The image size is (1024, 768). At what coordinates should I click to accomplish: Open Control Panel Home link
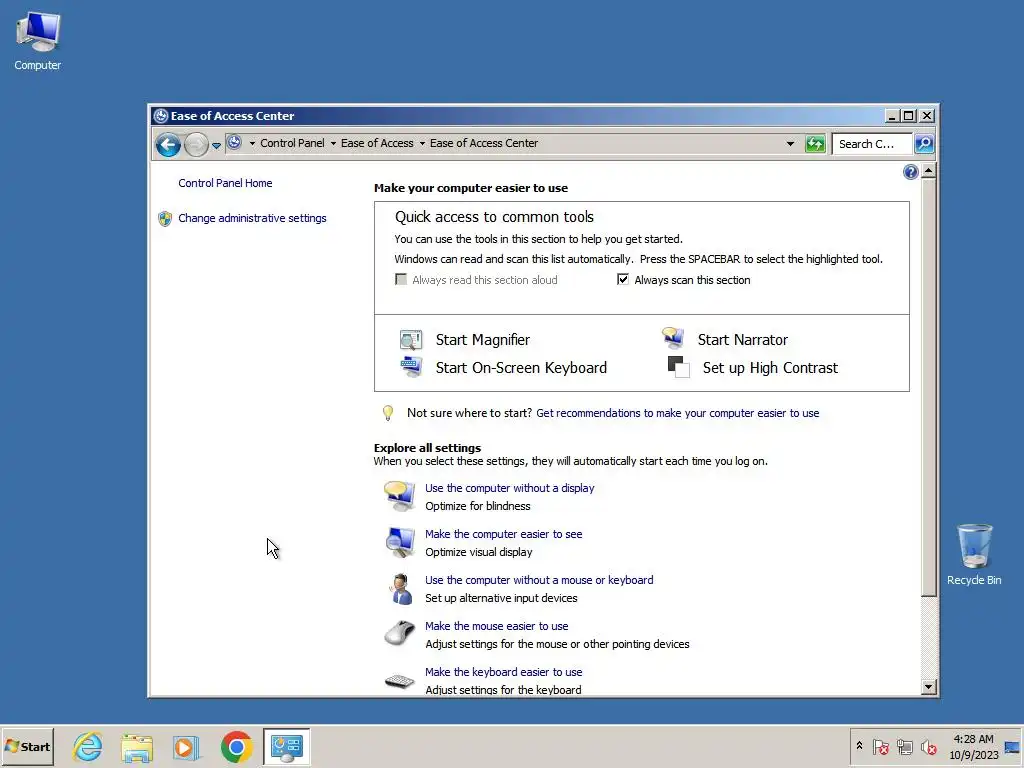225,183
